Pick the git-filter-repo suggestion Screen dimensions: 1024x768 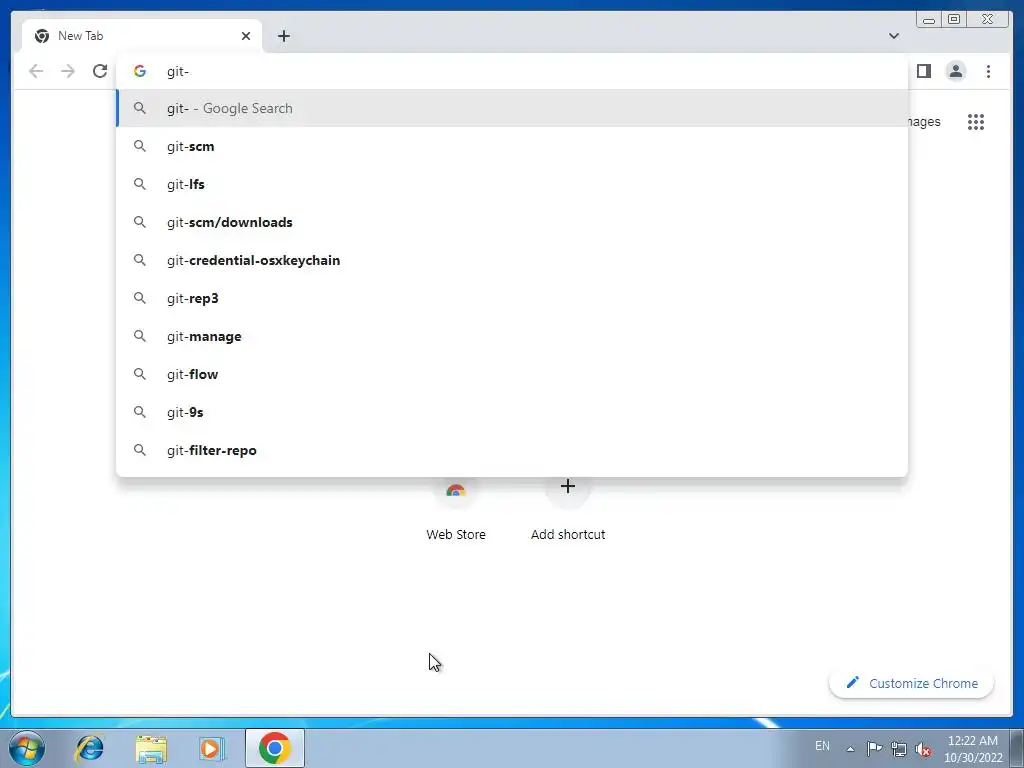click(x=512, y=450)
